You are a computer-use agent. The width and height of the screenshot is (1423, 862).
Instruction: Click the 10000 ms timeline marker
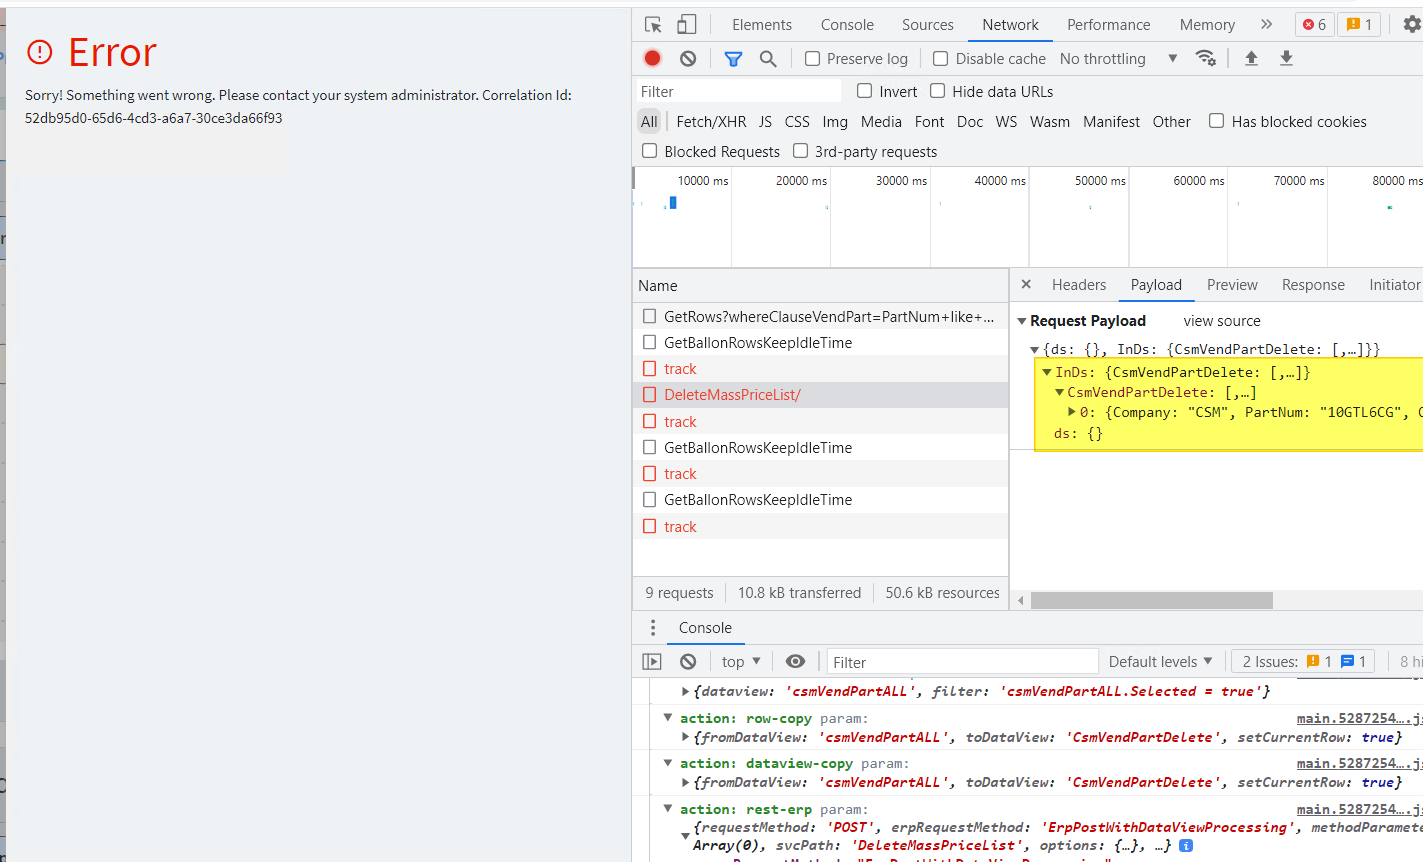tap(702, 181)
